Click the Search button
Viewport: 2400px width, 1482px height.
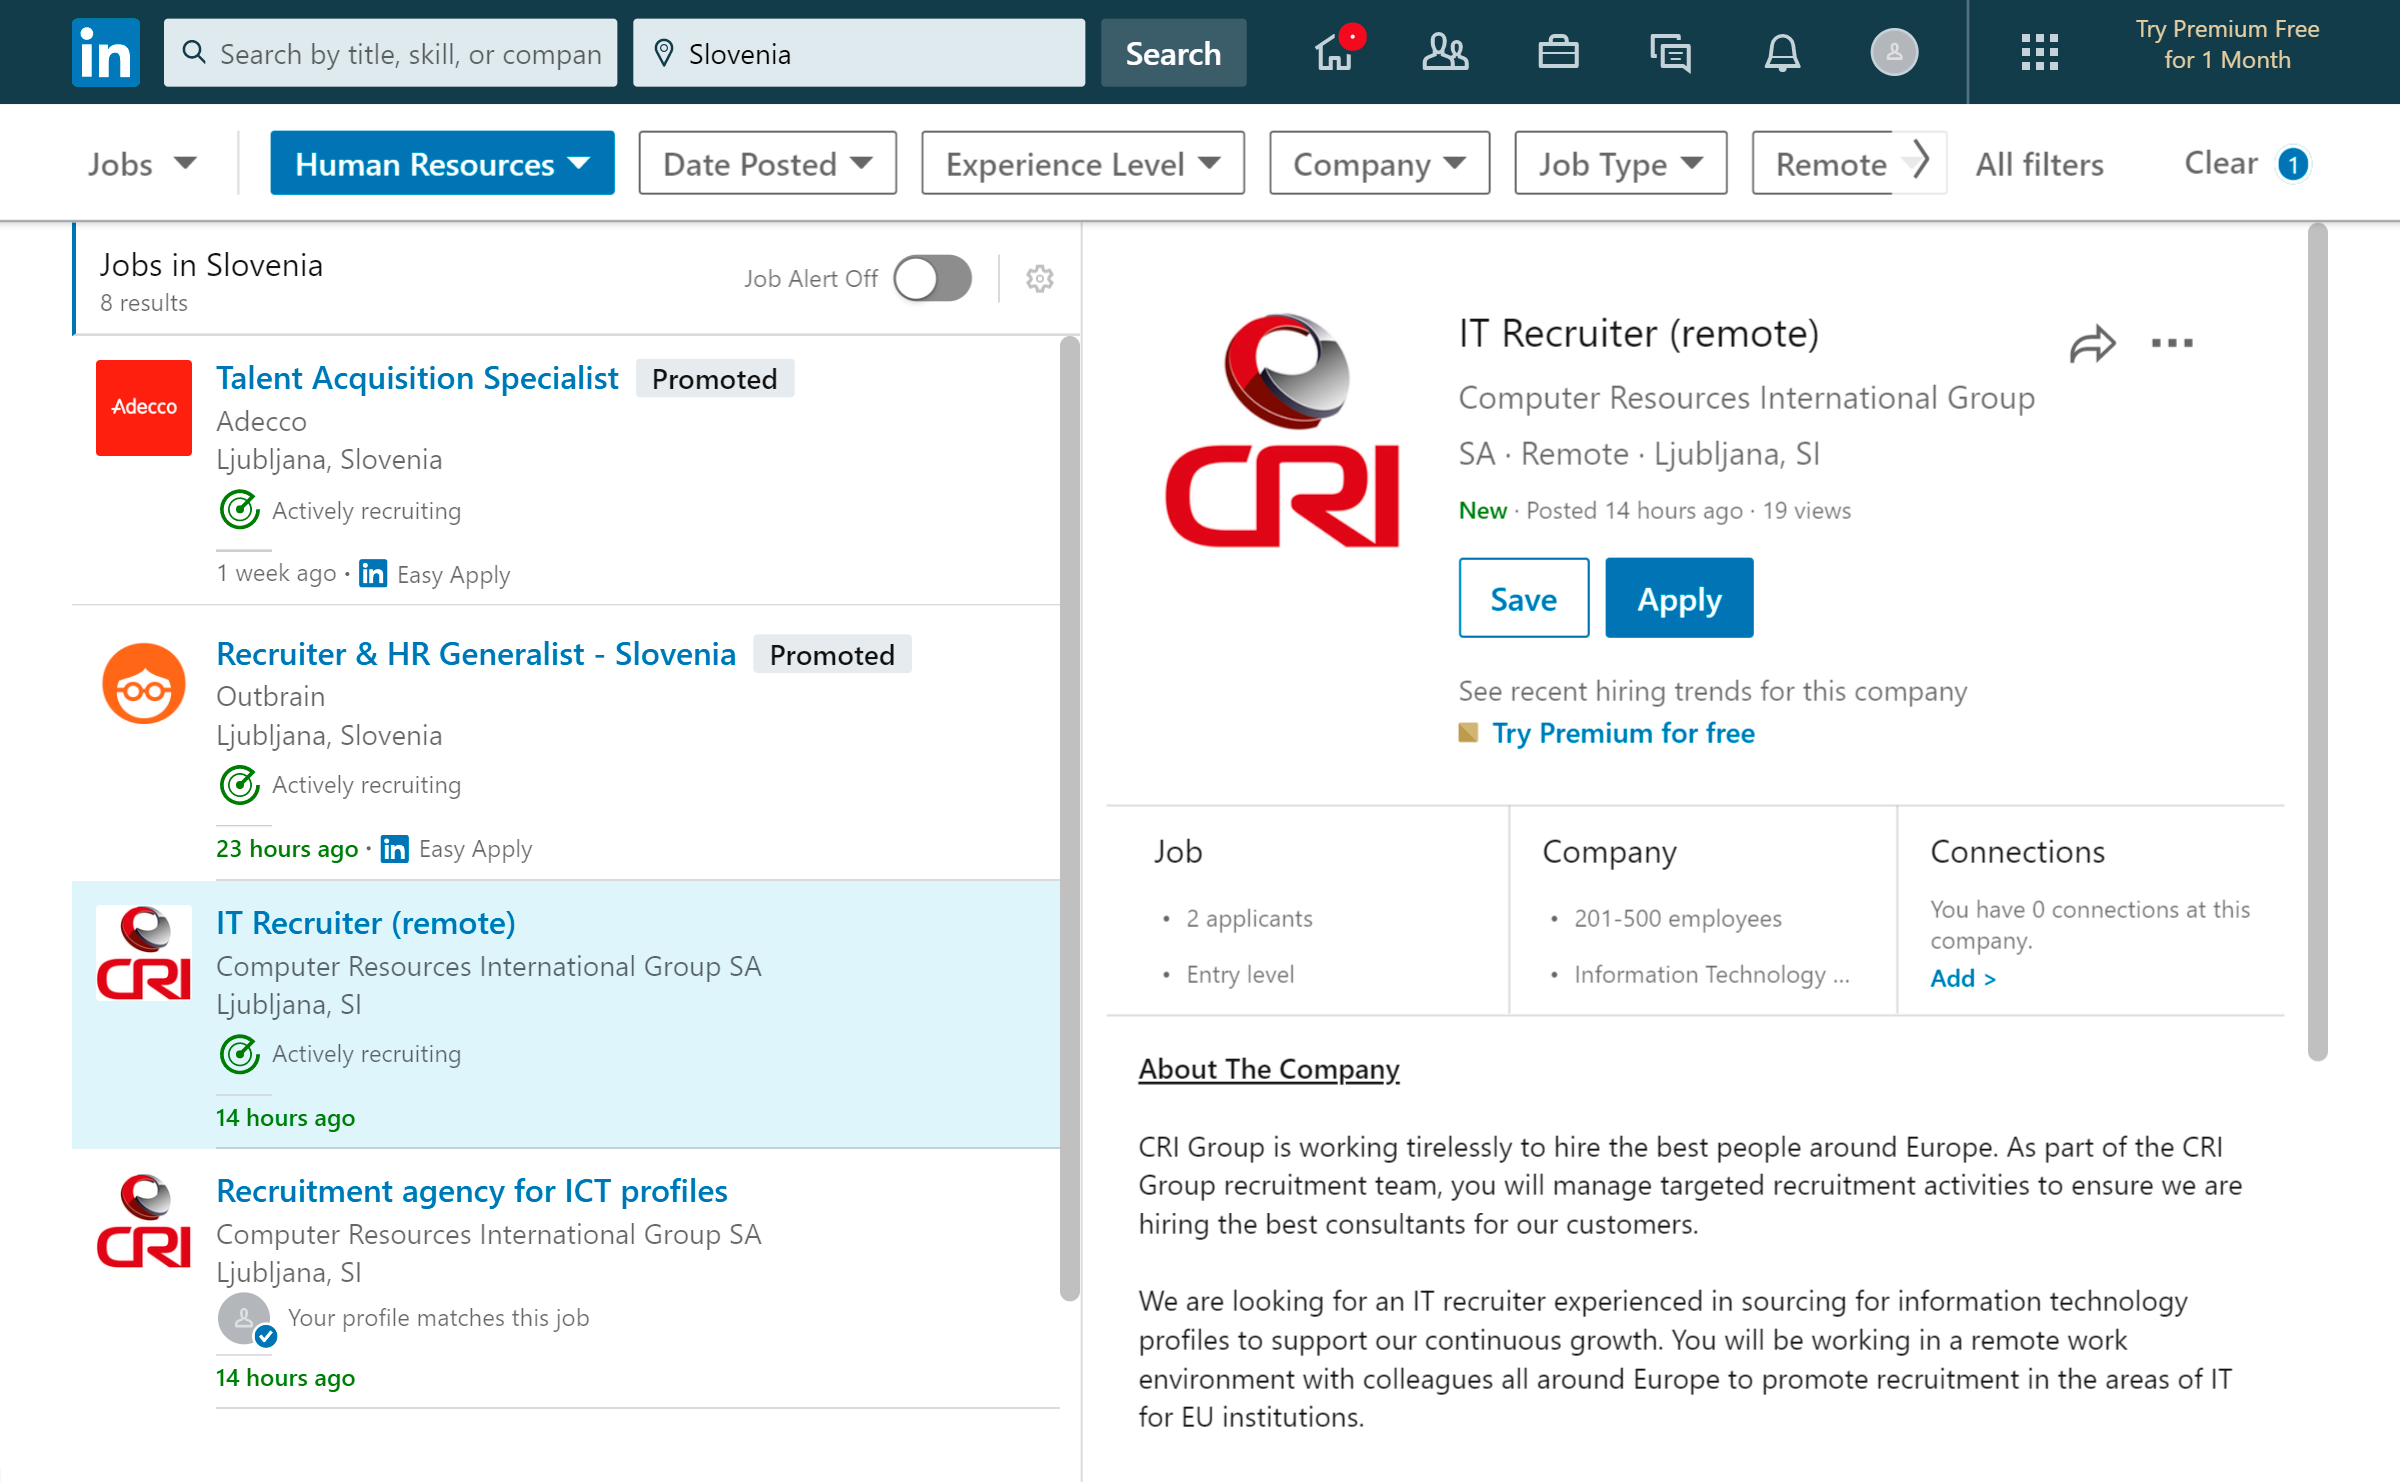tap(1173, 53)
